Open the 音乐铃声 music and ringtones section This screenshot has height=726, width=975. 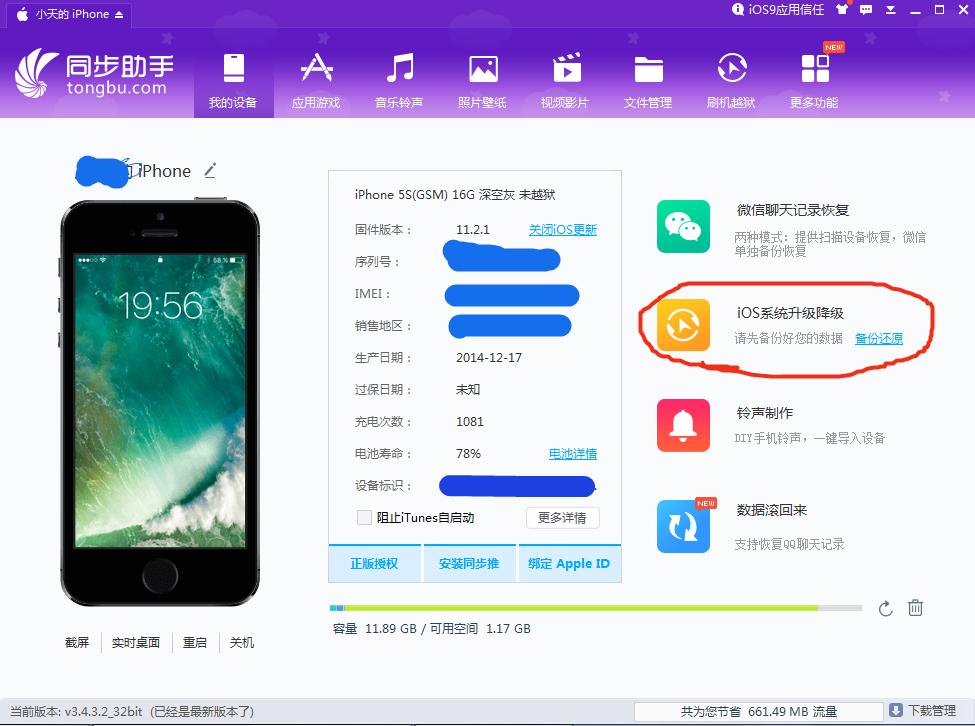click(399, 80)
